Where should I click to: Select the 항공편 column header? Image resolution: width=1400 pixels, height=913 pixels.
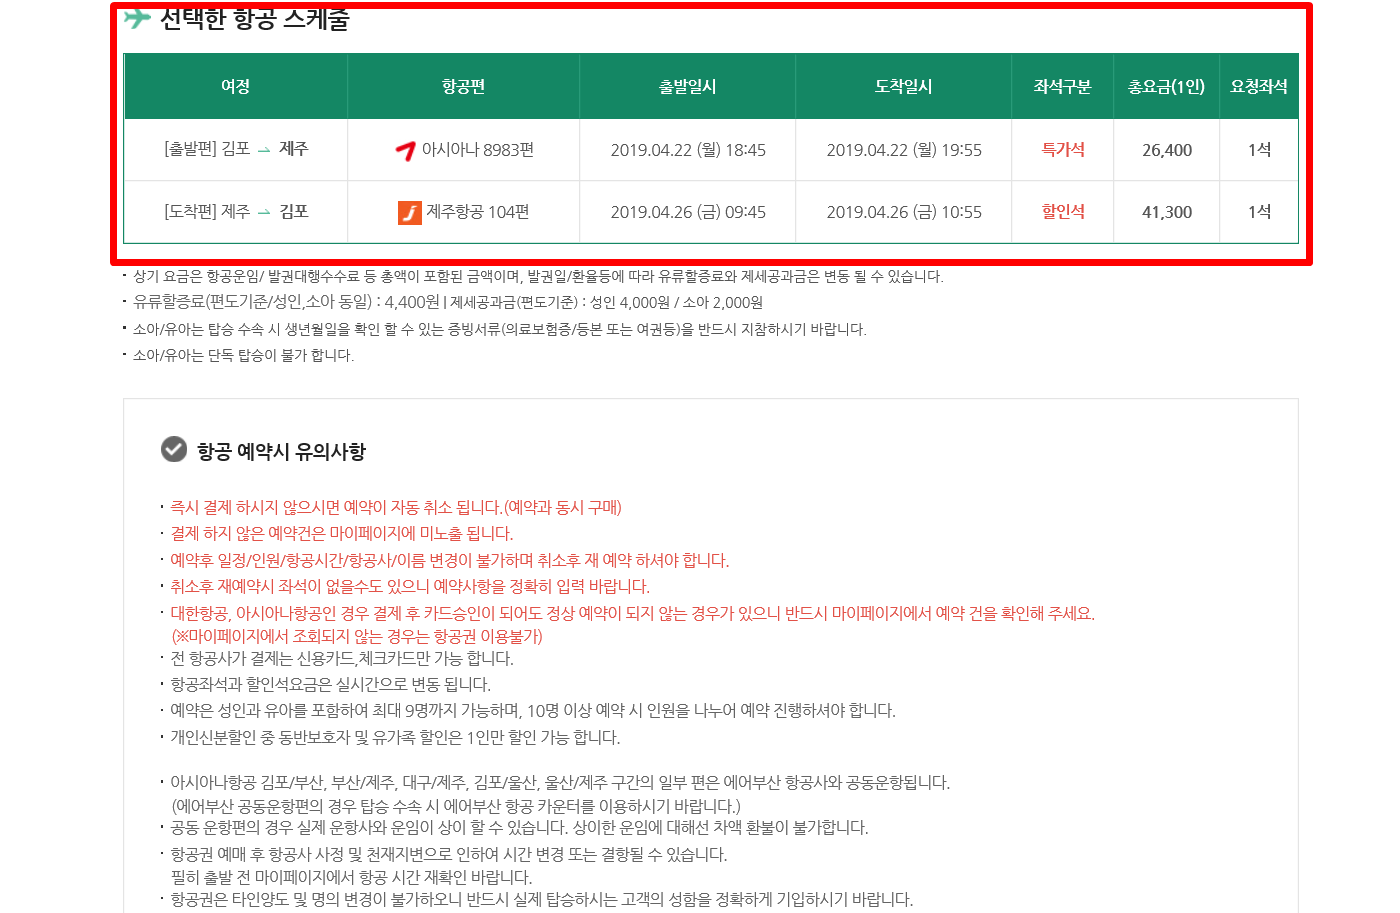point(464,87)
